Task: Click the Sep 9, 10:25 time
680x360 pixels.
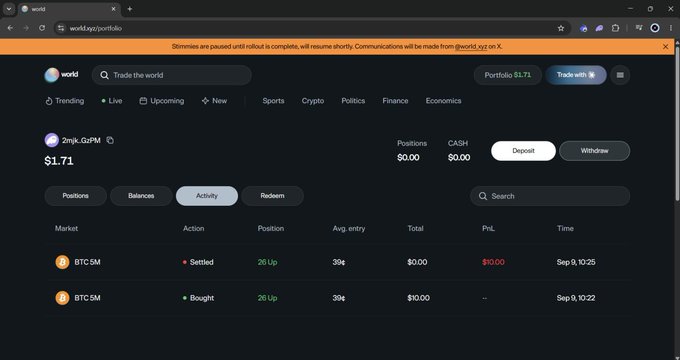Action: [x=576, y=262]
